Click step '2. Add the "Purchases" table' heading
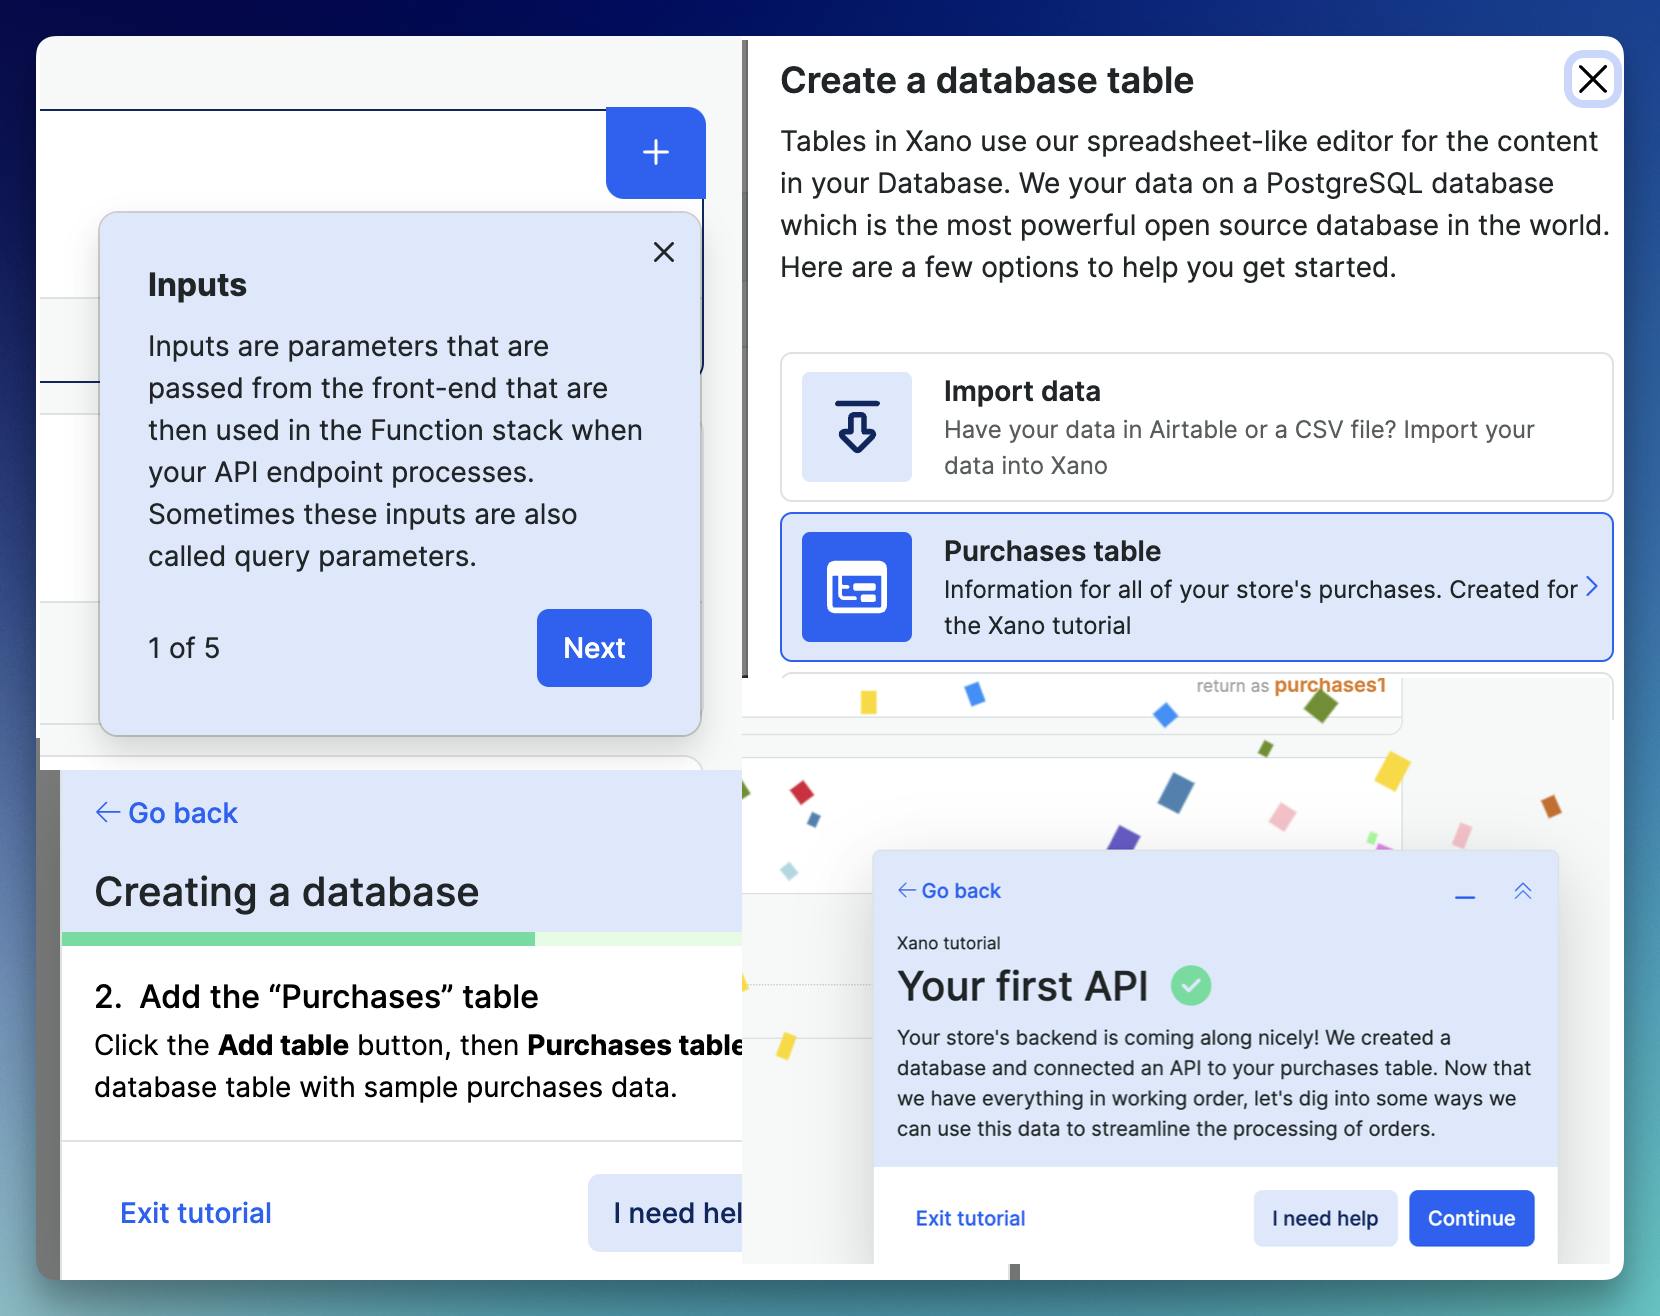The width and height of the screenshot is (1660, 1316). (x=316, y=997)
